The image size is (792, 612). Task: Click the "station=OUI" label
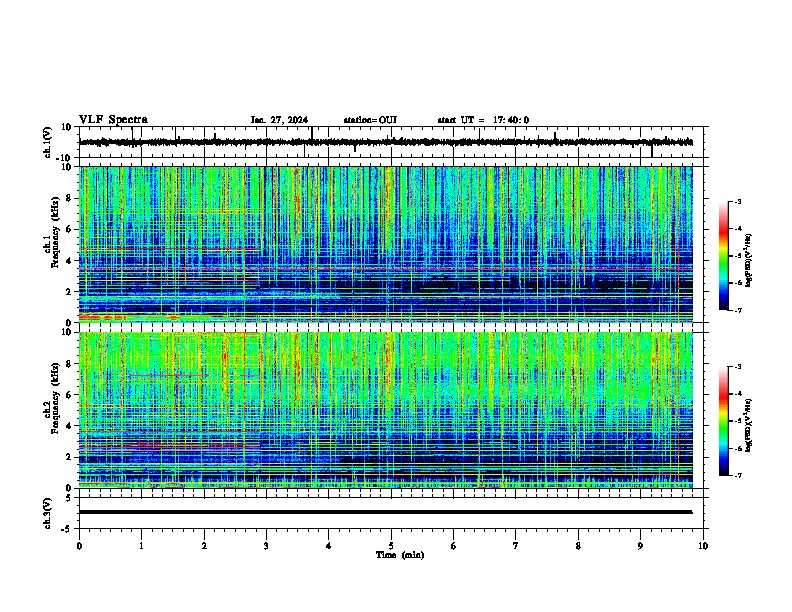click(370, 120)
